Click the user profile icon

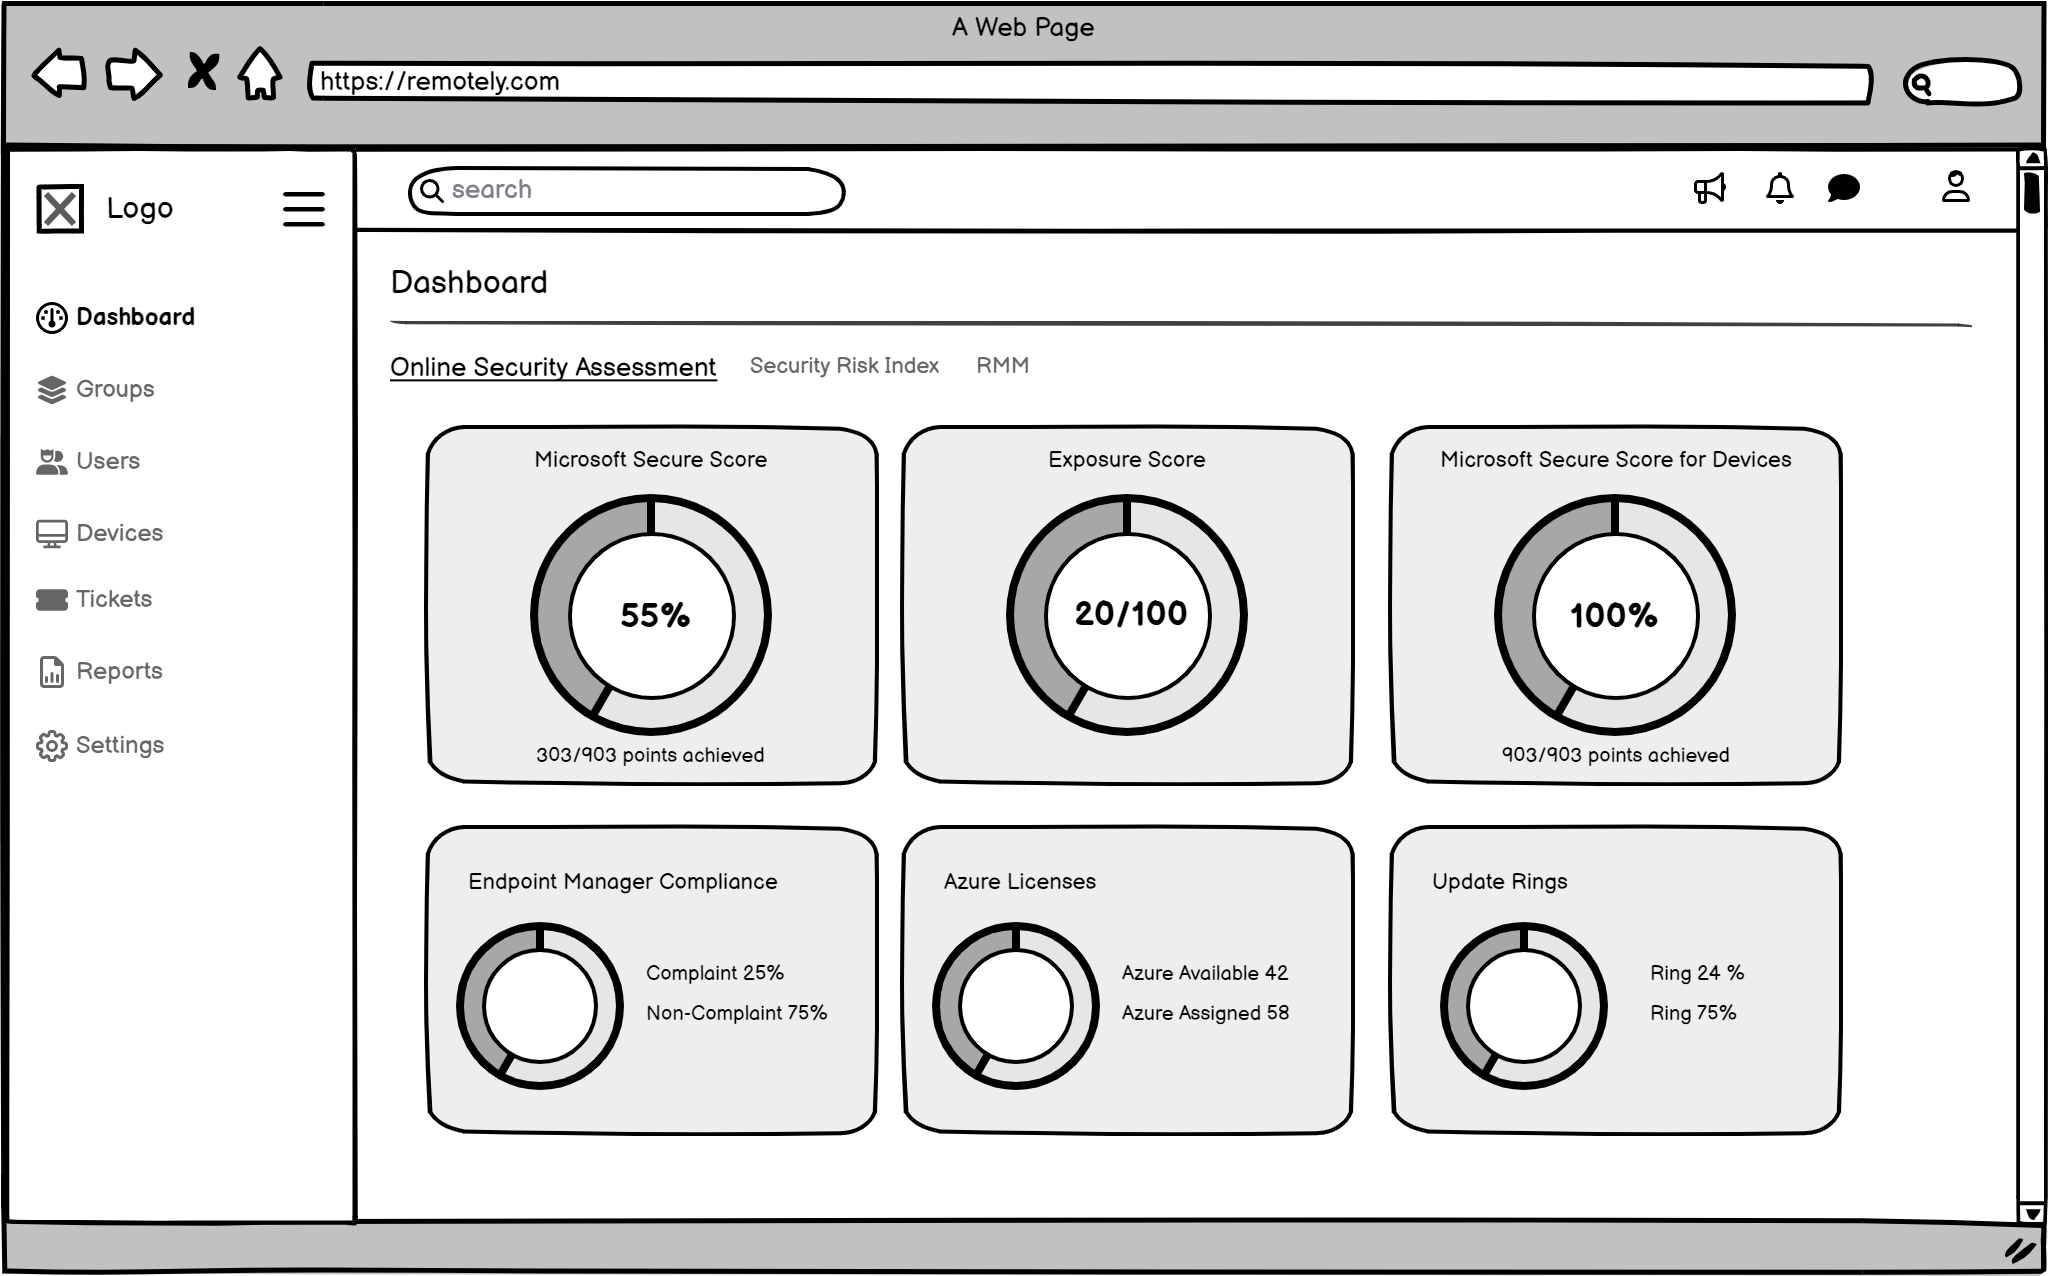pyautogui.click(x=1955, y=187)
